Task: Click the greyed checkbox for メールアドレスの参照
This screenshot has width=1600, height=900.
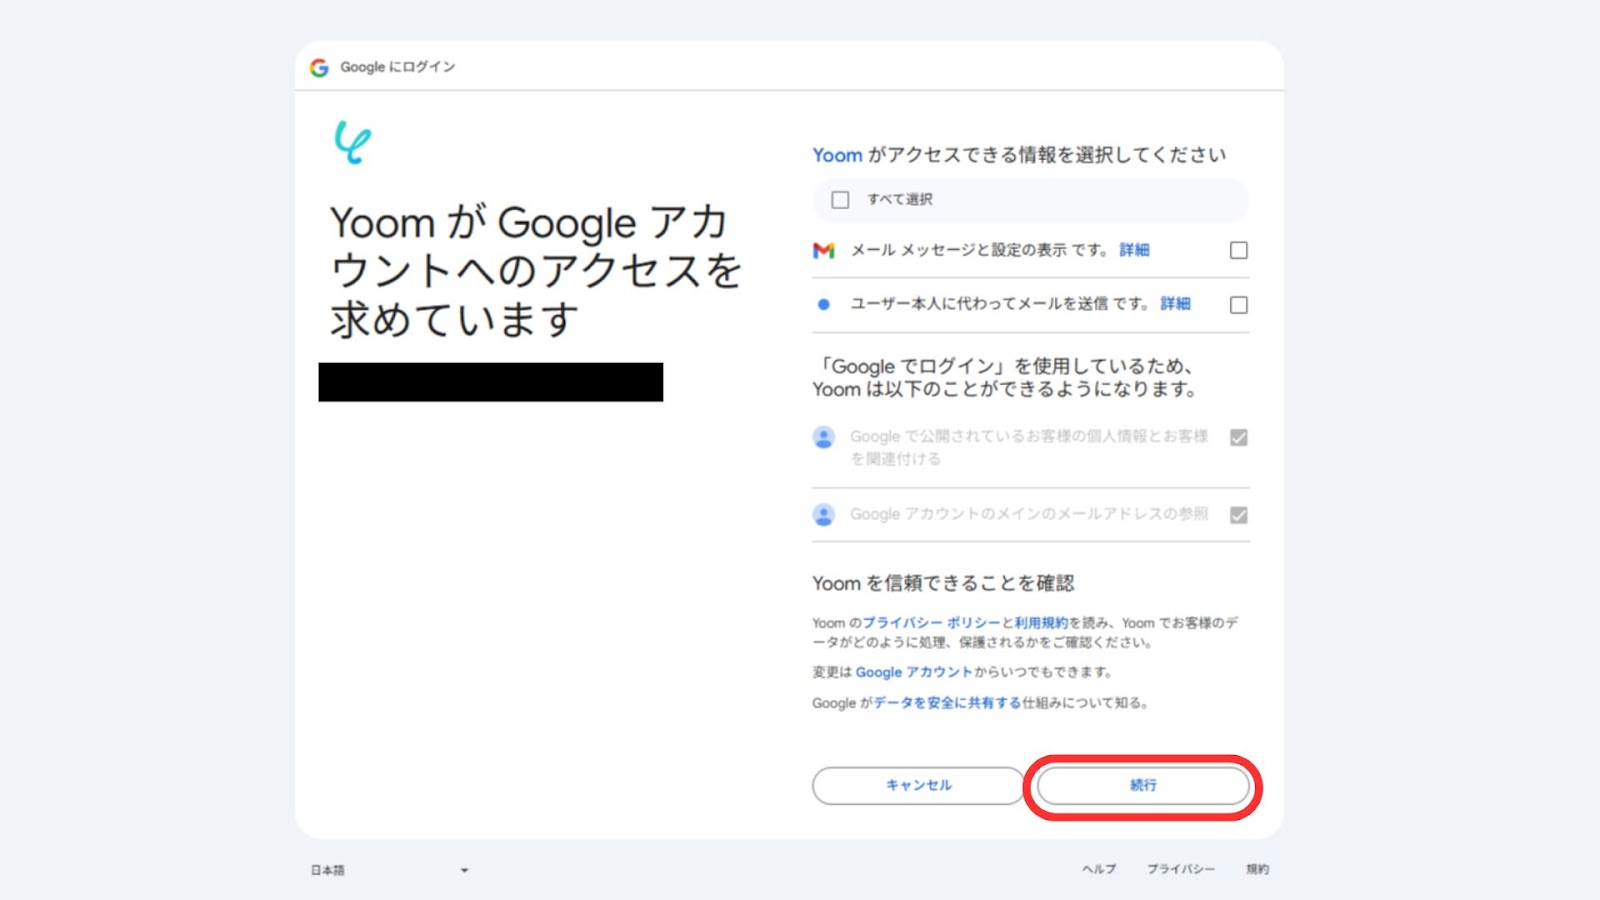Action: tap(1238, 515)
